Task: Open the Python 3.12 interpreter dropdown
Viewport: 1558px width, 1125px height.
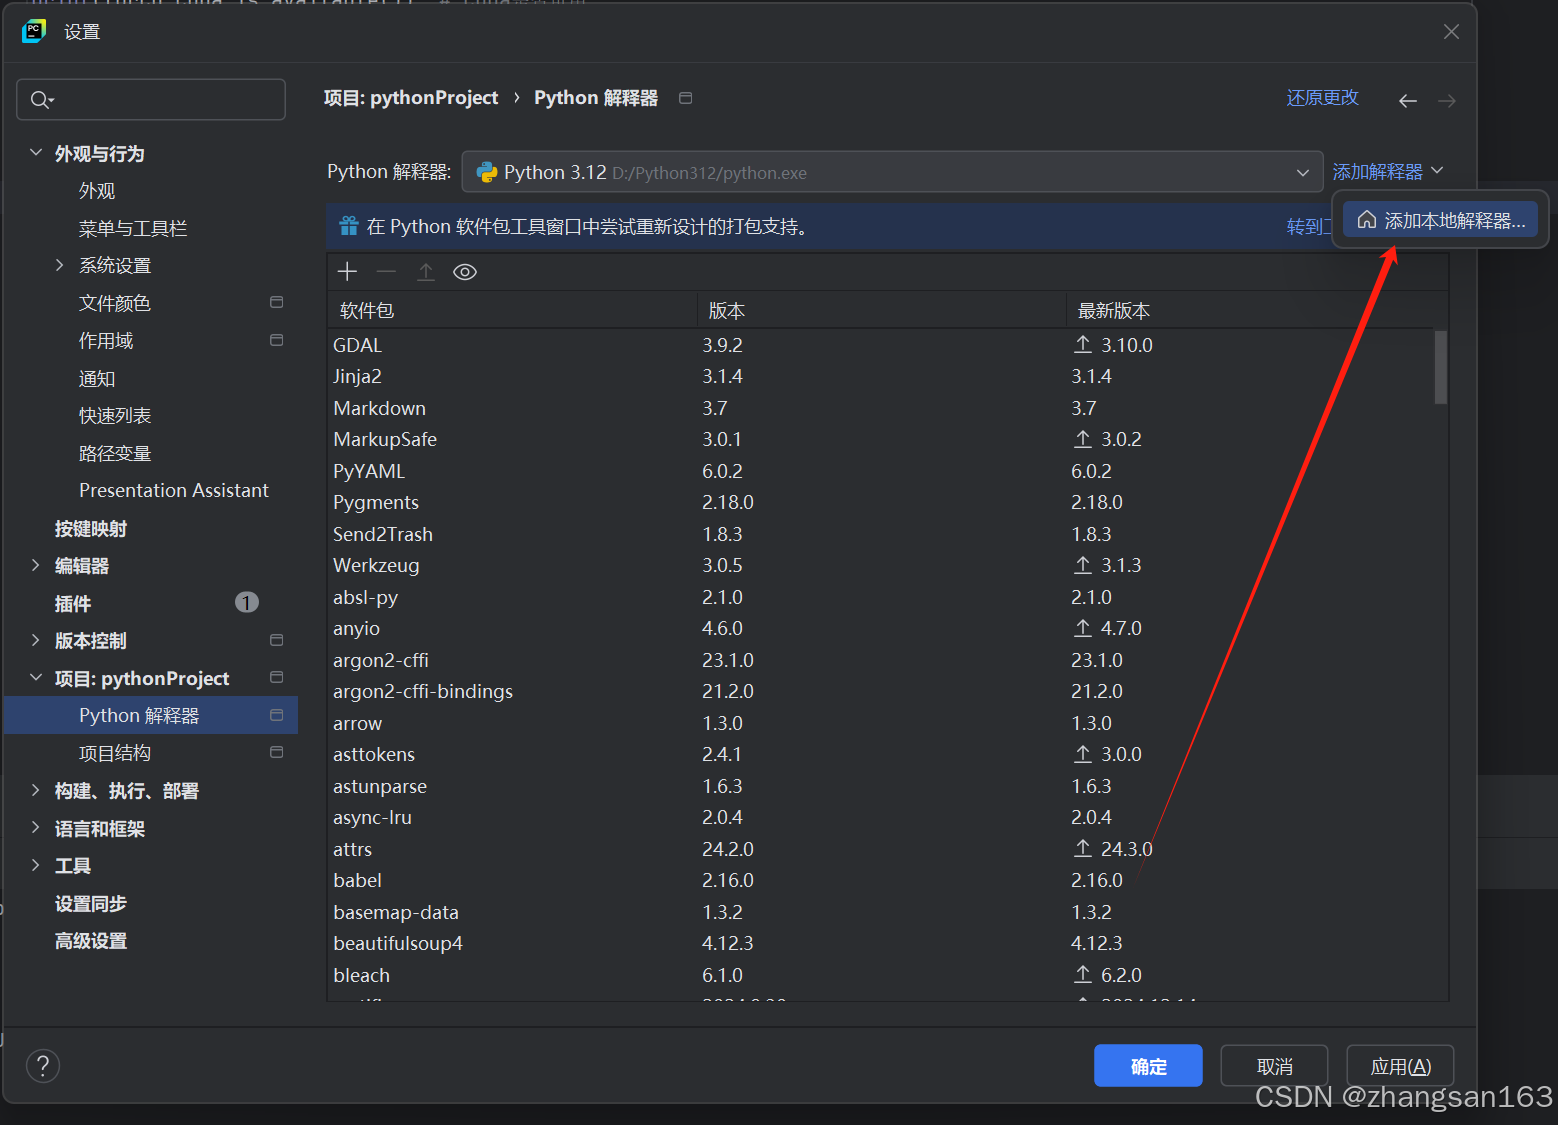Action: [1302, 171]
